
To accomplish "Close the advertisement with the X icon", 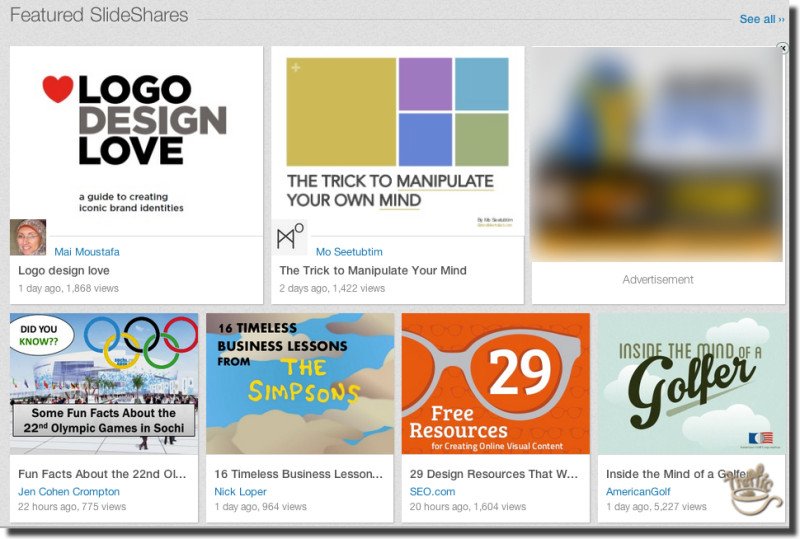I will coord(783,48).
